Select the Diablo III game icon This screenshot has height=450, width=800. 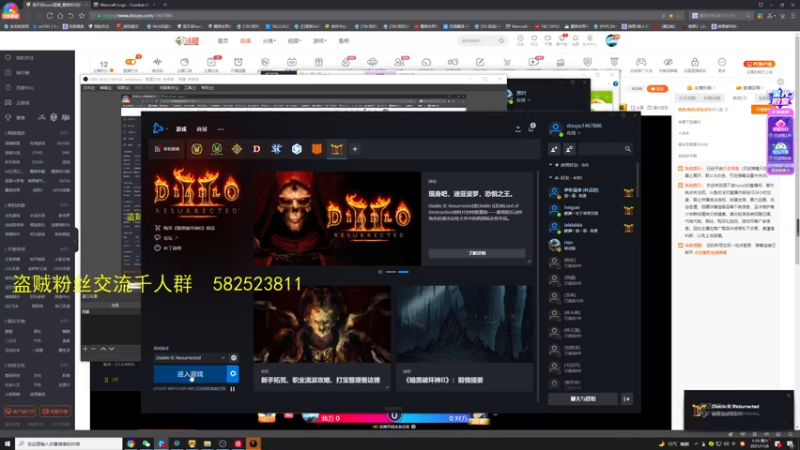(x=257, y=149)
